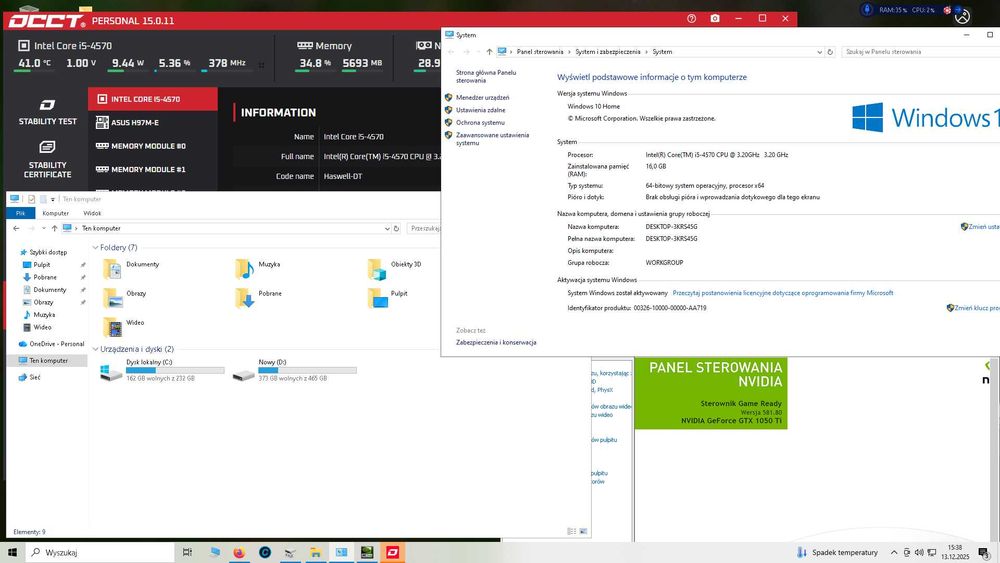Select Dysk lokalny (C:) drive
The height and width of the screenshot is (563, 1000).
(x=162, y=370)
